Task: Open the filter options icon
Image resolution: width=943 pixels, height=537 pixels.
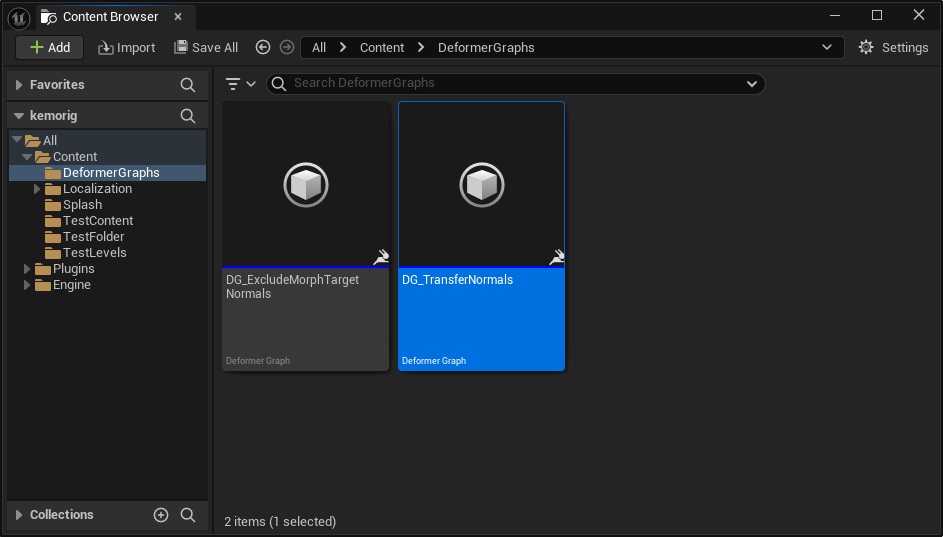Action: [240, 84]
